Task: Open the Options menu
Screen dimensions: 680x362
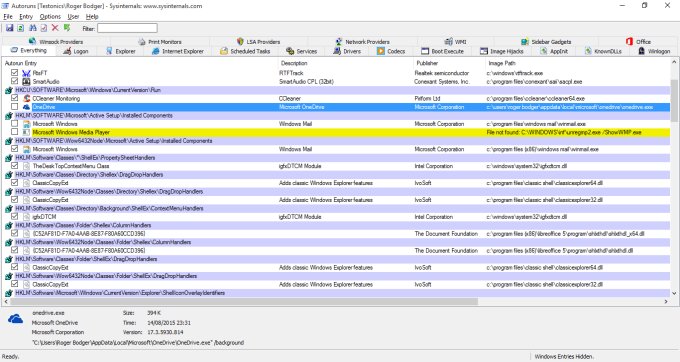Action: click(50, 16)
